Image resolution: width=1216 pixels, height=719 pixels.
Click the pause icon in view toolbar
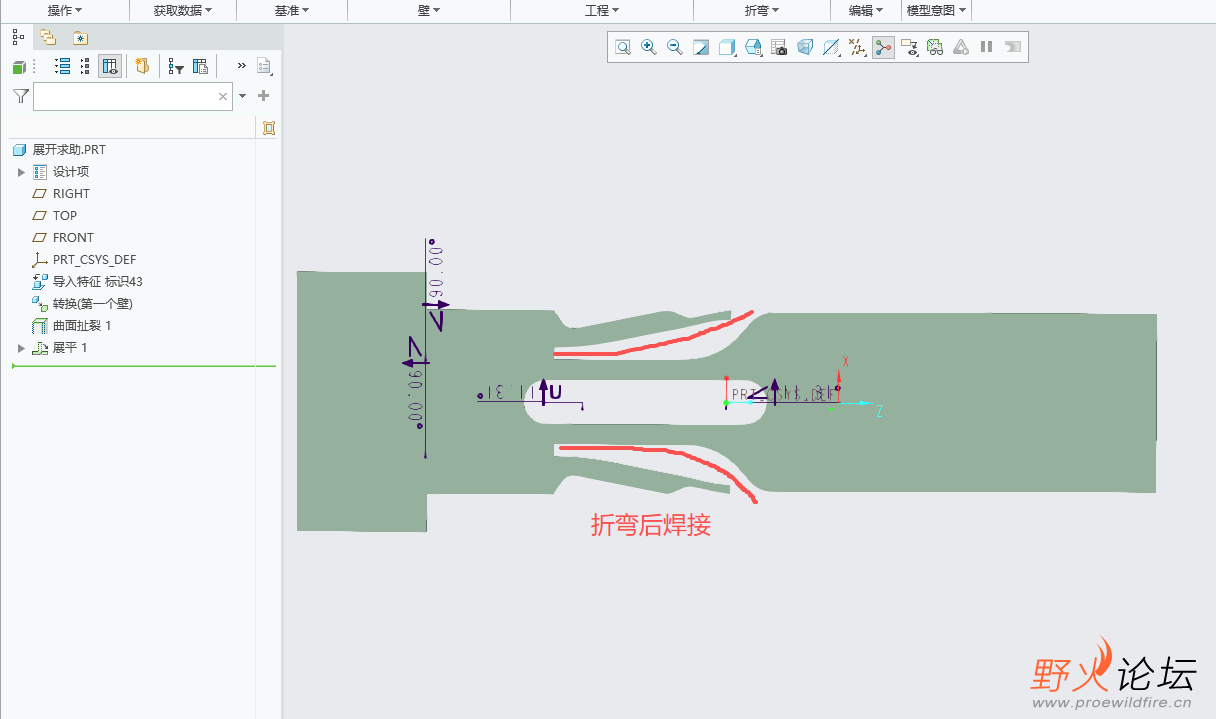(987, 47)
